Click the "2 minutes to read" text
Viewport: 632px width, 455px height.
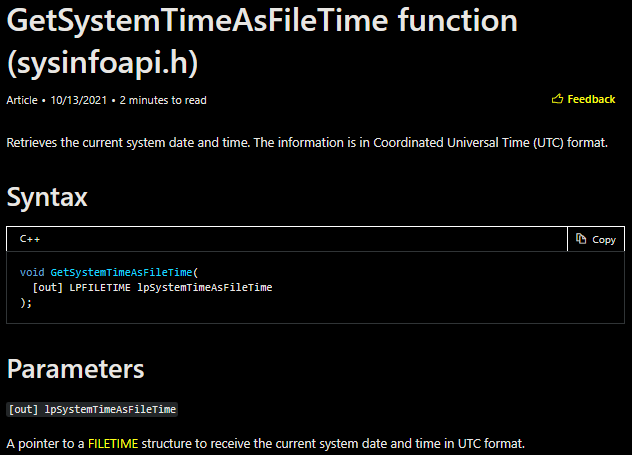pyautogui.click(x=163, y=100)
